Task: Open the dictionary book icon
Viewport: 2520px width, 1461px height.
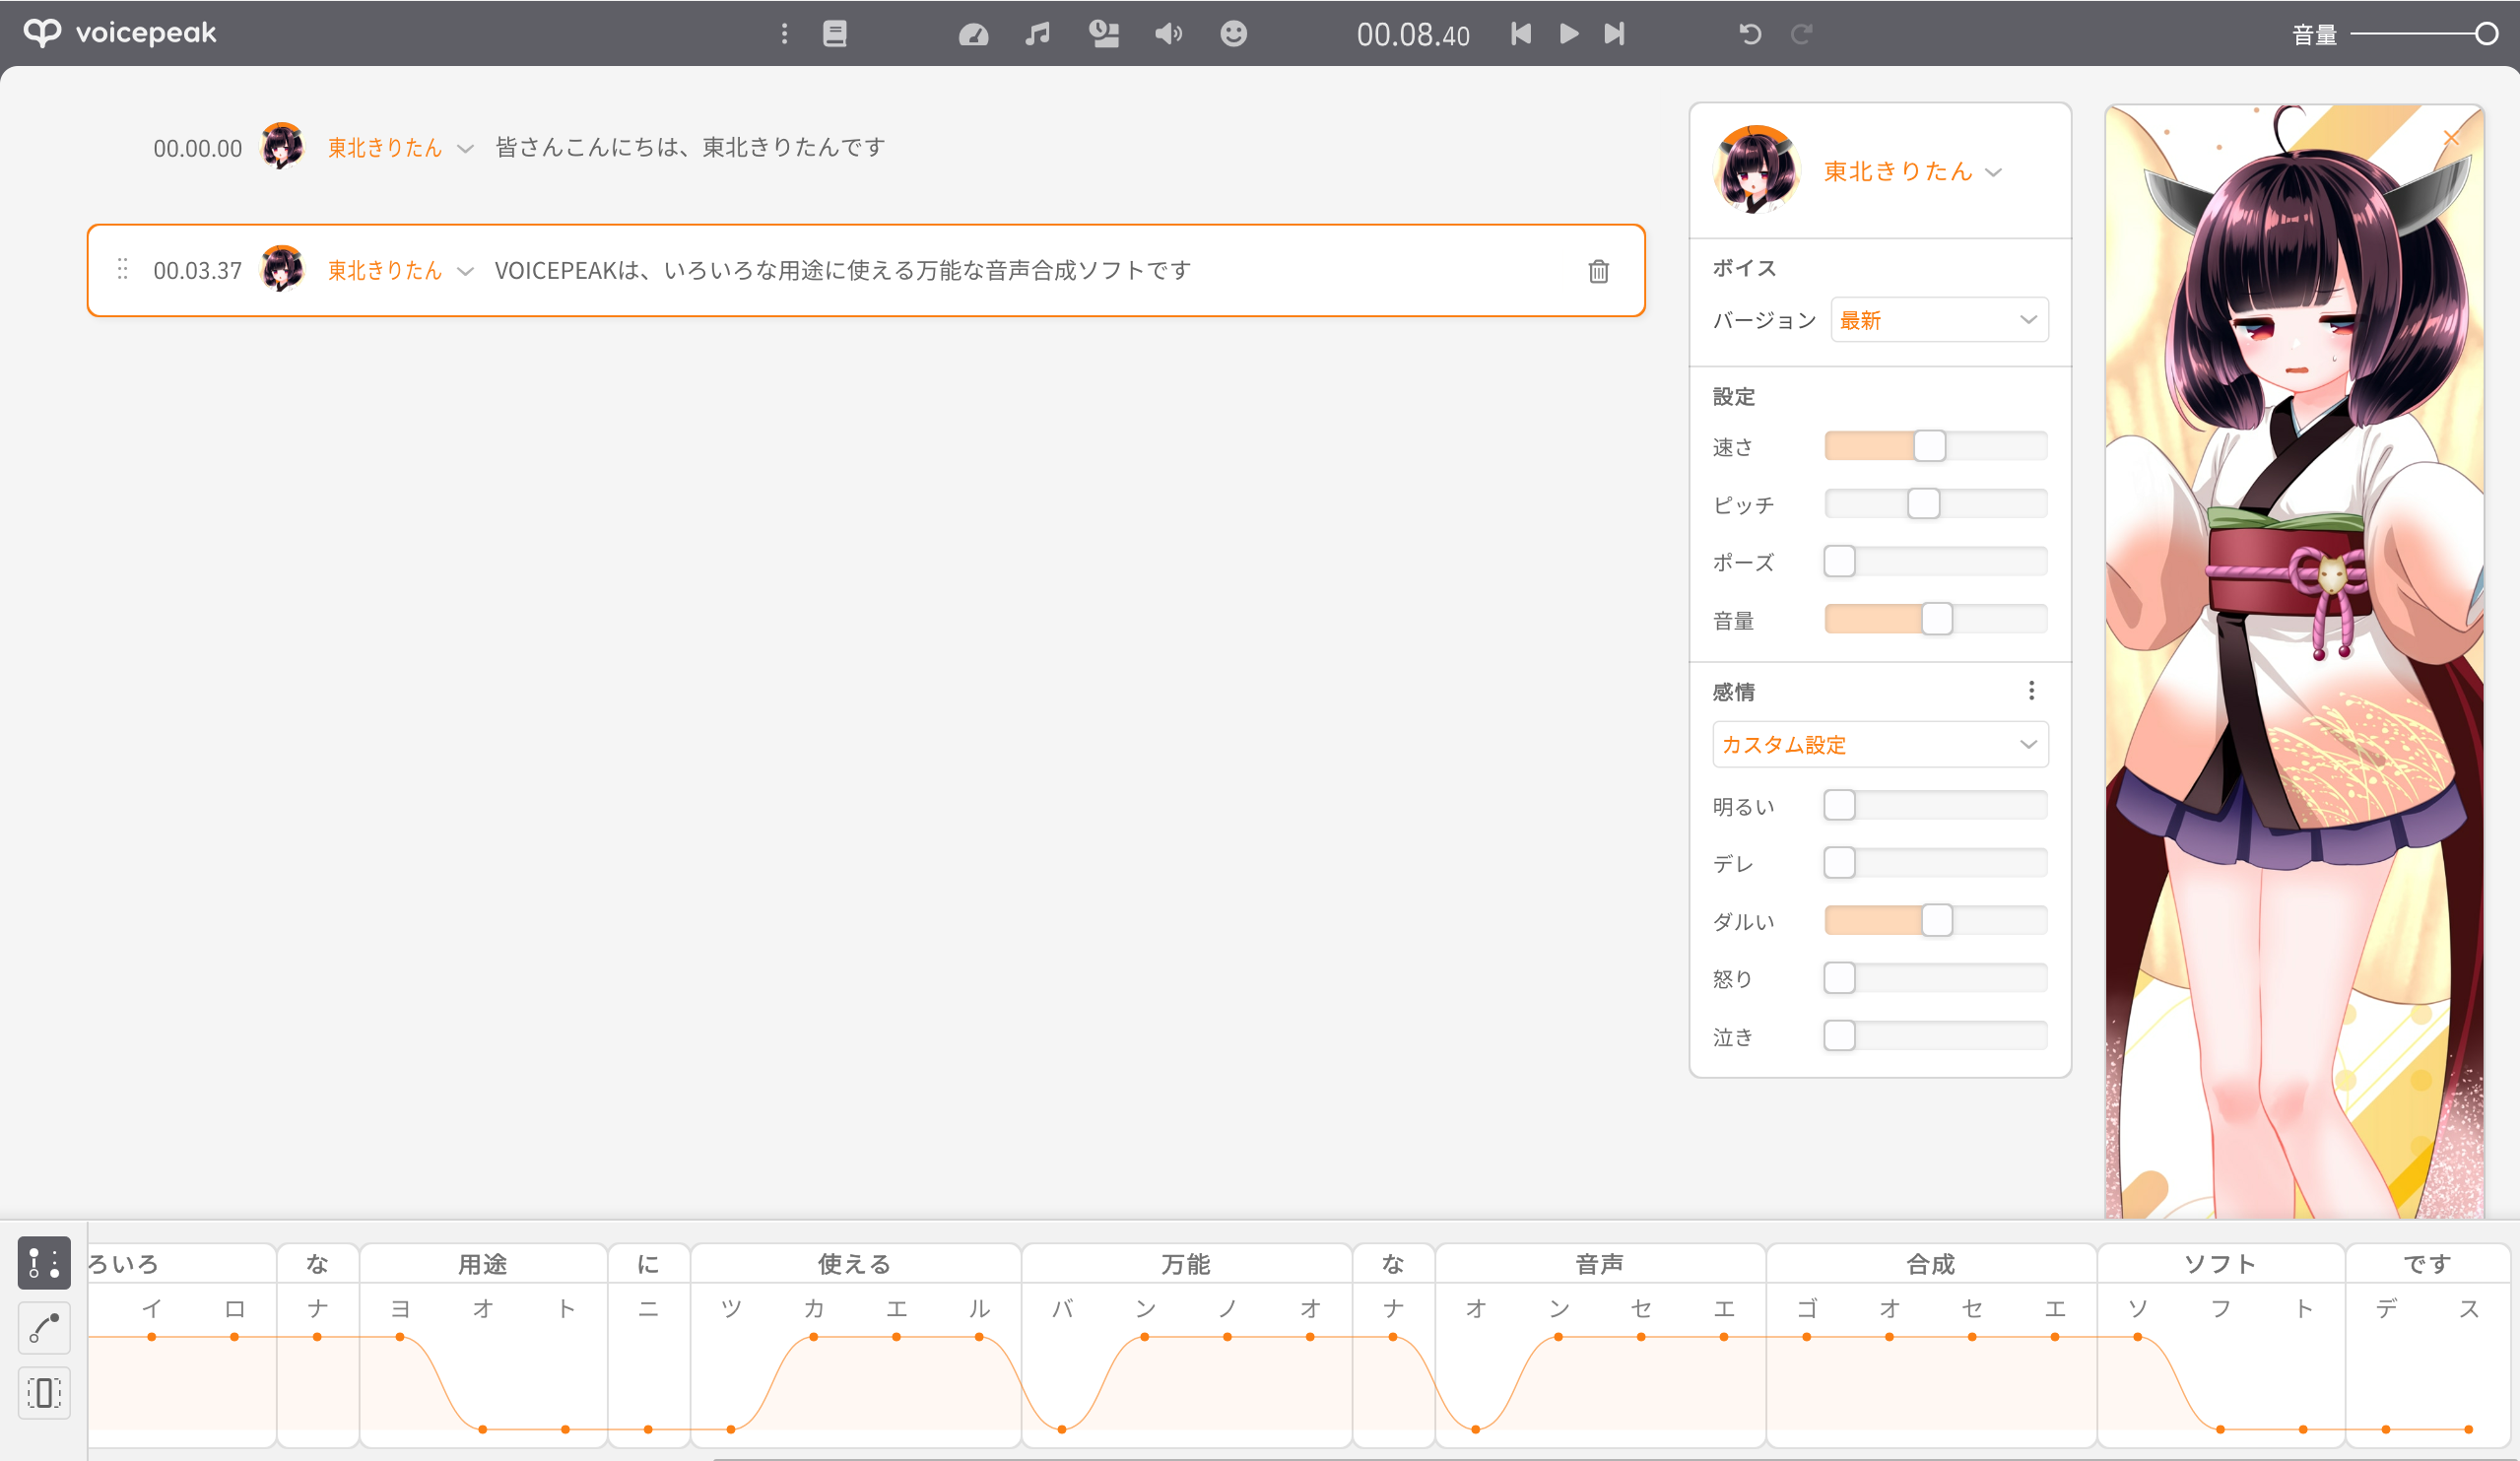Action: pos(834,34)
